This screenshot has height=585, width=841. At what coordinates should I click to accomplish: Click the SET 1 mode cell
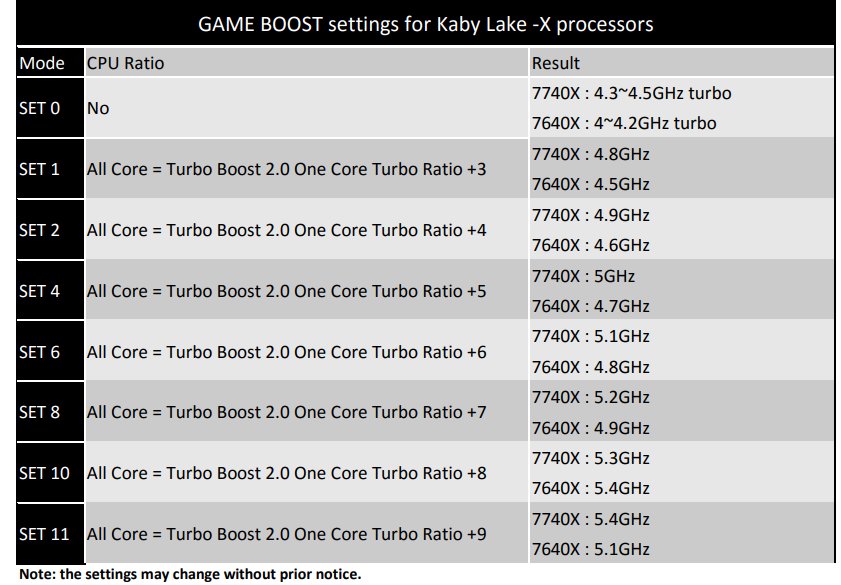pyautogui.click(x=50, y=169)
